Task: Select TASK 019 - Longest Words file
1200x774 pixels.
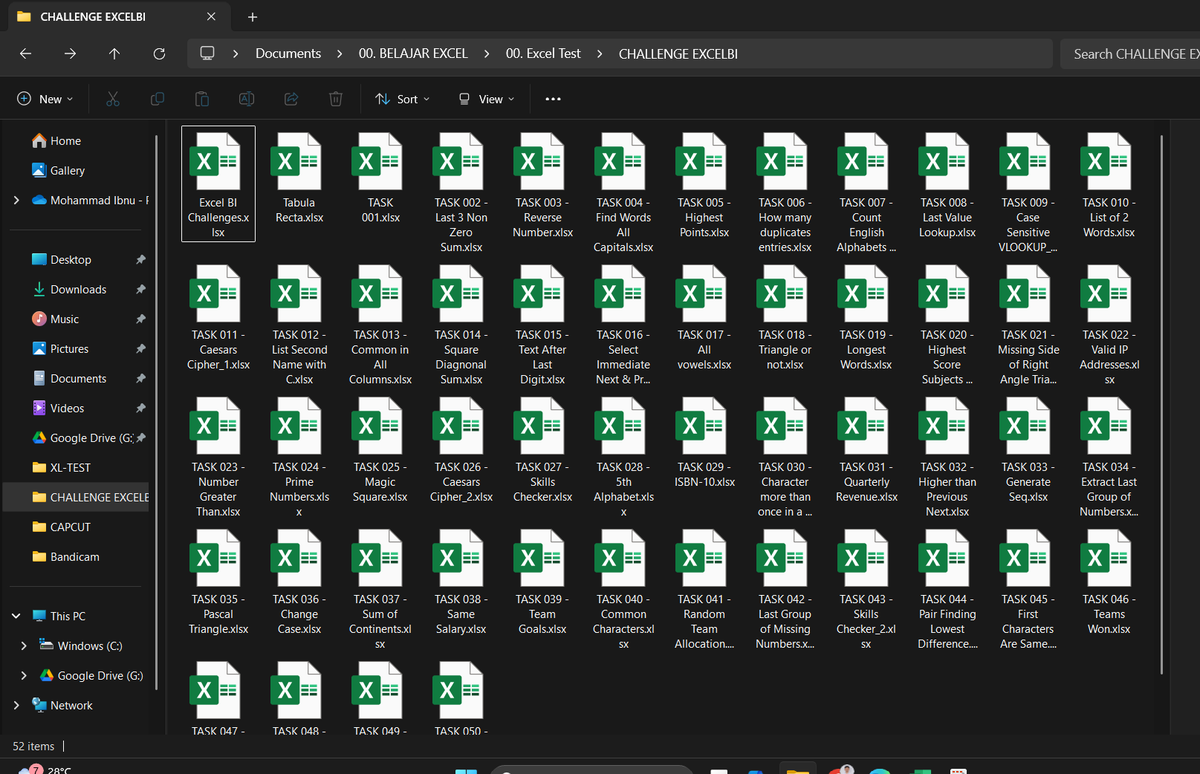Action: (x=866, y=318)
